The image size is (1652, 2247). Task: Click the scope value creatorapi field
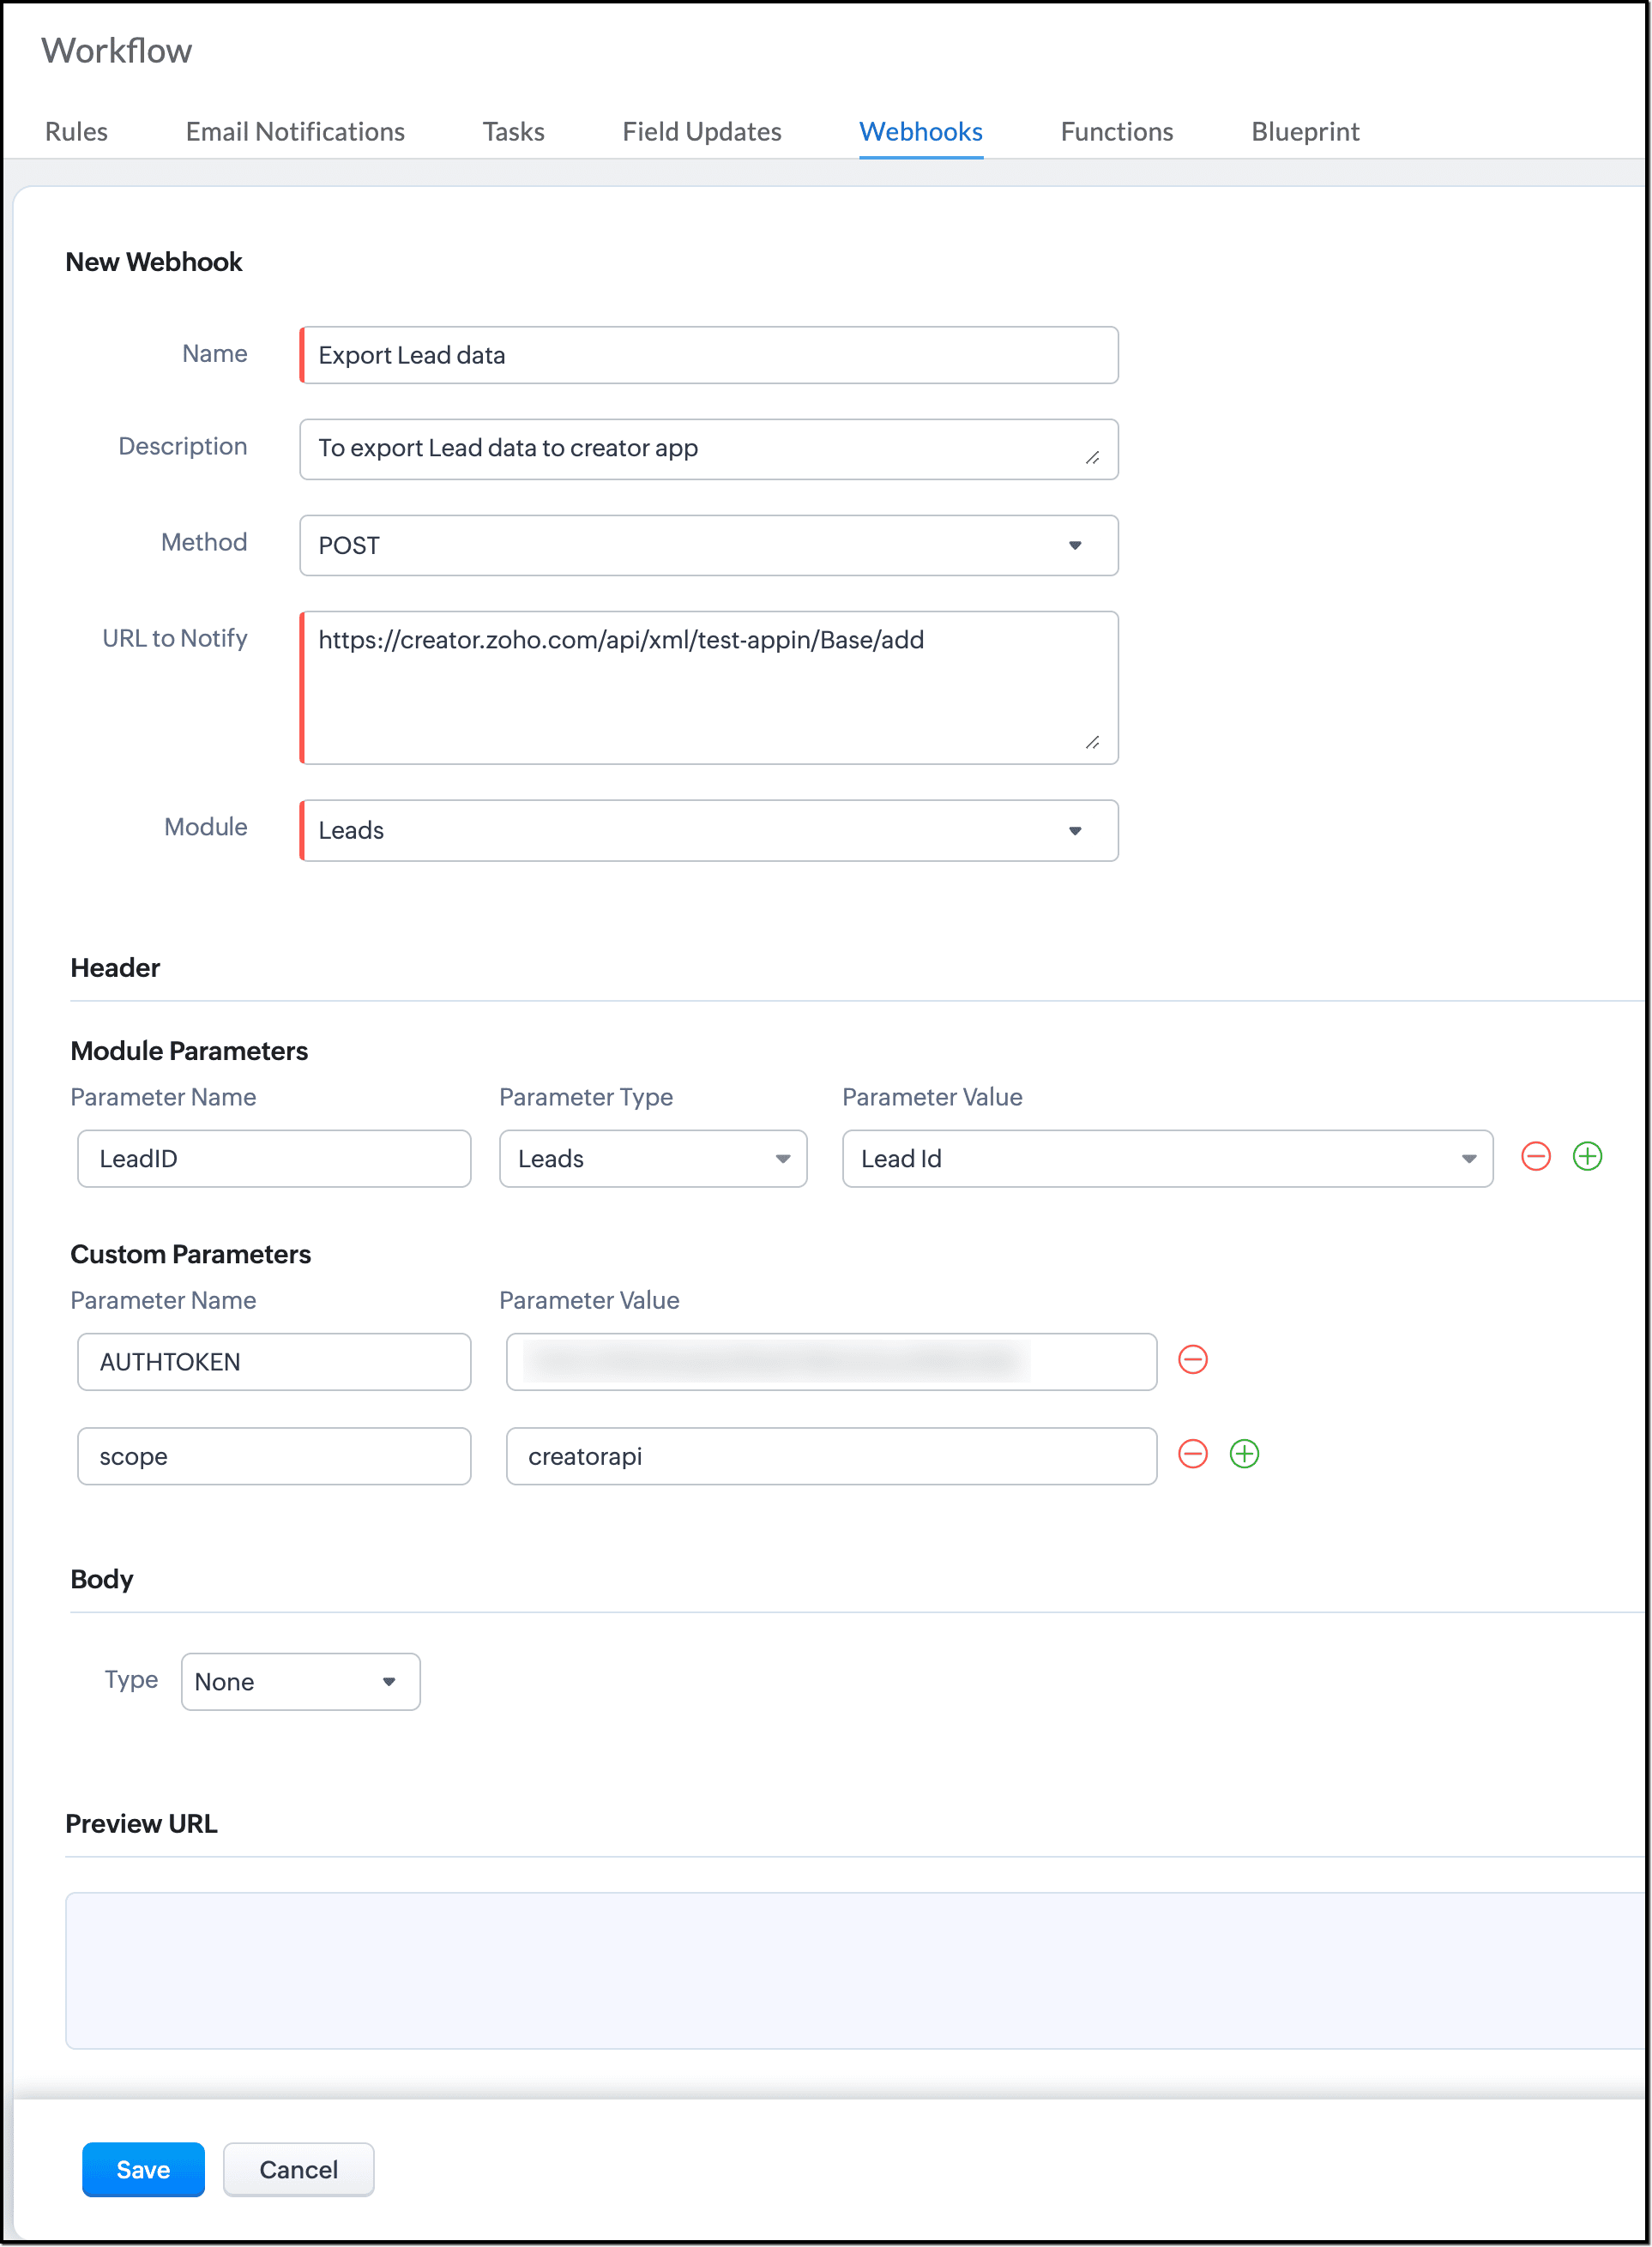click(830, 1457)
